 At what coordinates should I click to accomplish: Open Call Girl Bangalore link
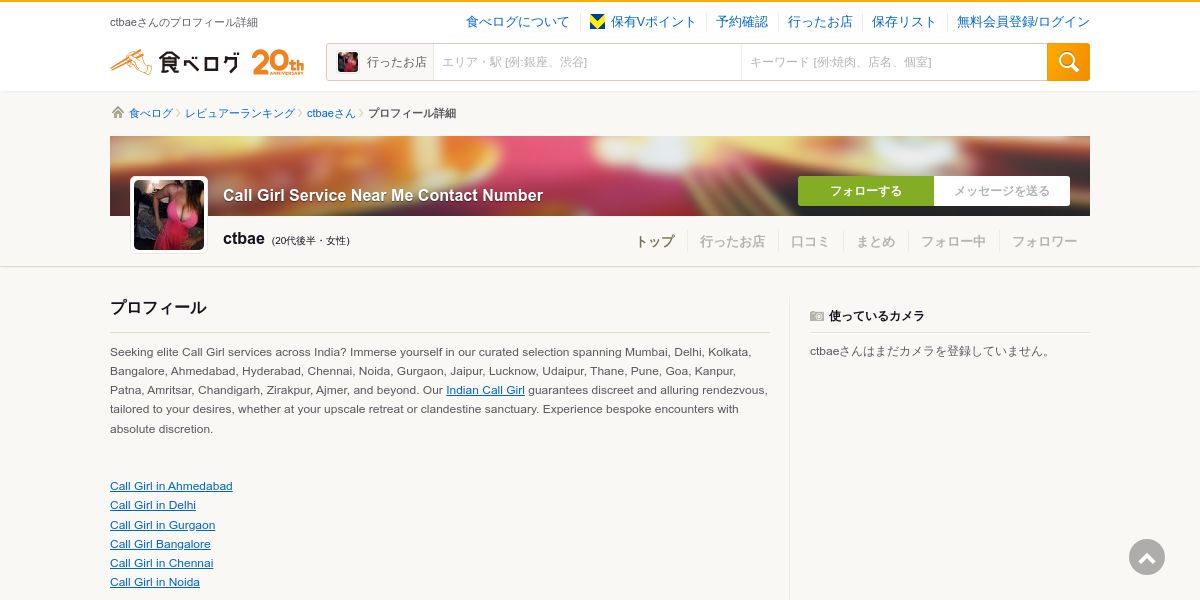click(x=160, y=544)
